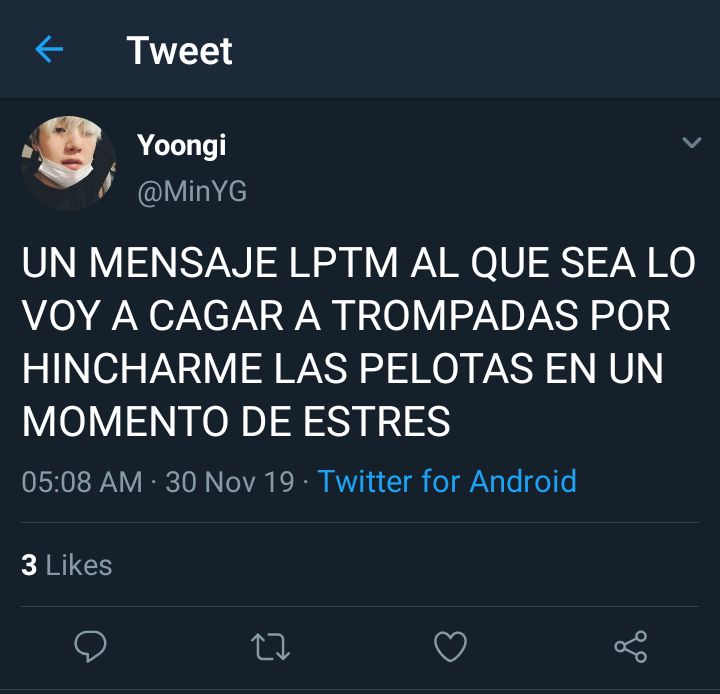
Task: Tap the word TROMPADAS in tweet
Action: [x=454, y=316]
